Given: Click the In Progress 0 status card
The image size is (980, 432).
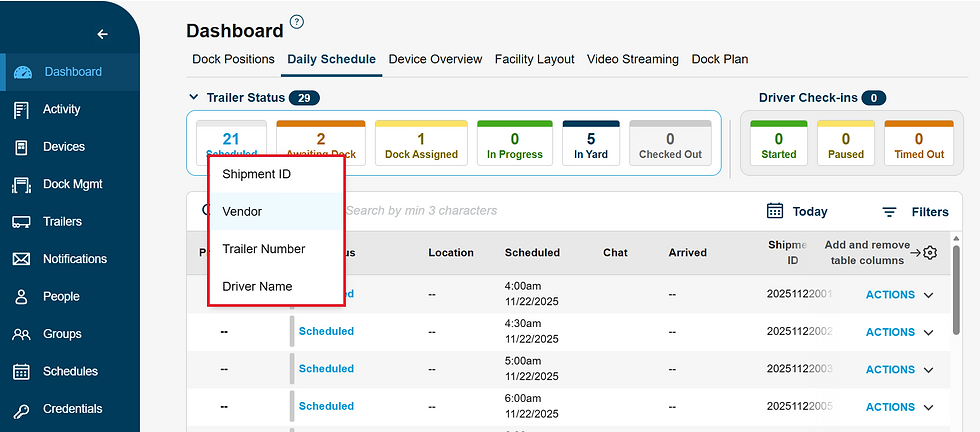Looking at the screenshot, I should [x=515, y=143].
